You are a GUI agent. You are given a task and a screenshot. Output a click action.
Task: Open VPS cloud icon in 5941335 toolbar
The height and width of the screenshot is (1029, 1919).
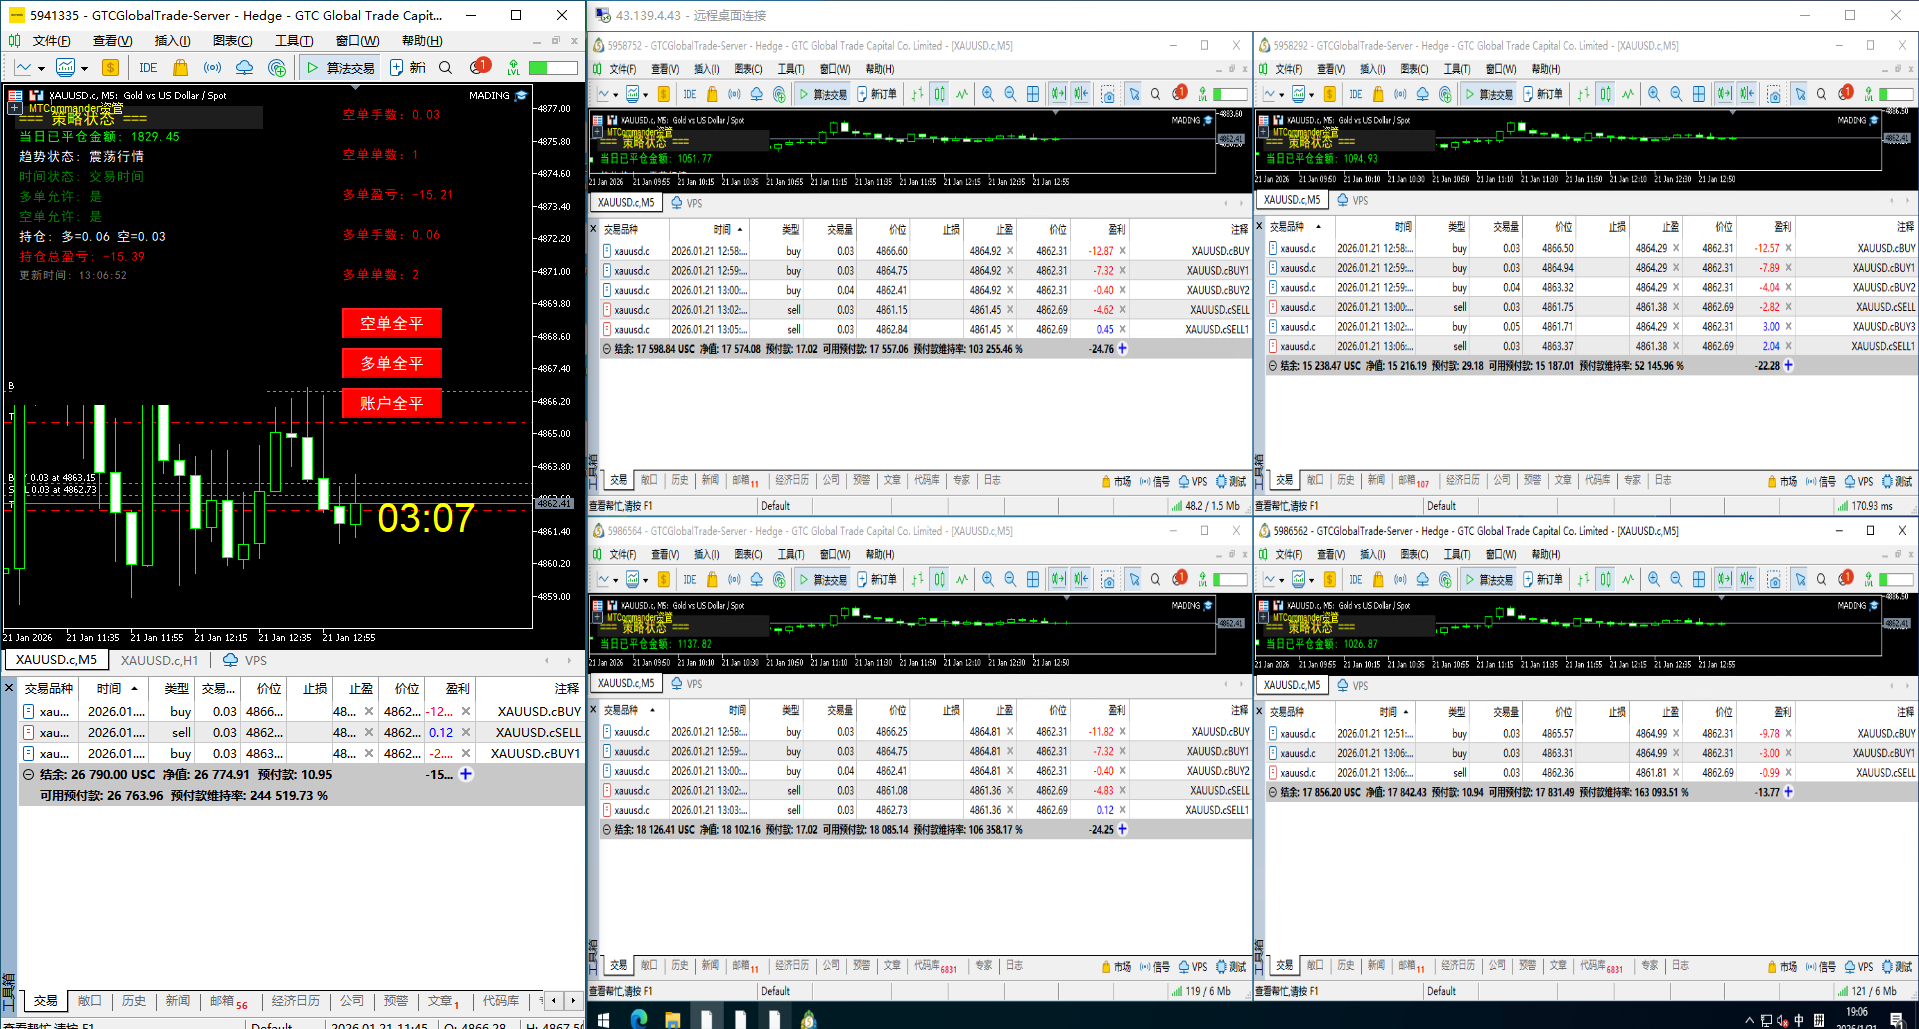244,68
